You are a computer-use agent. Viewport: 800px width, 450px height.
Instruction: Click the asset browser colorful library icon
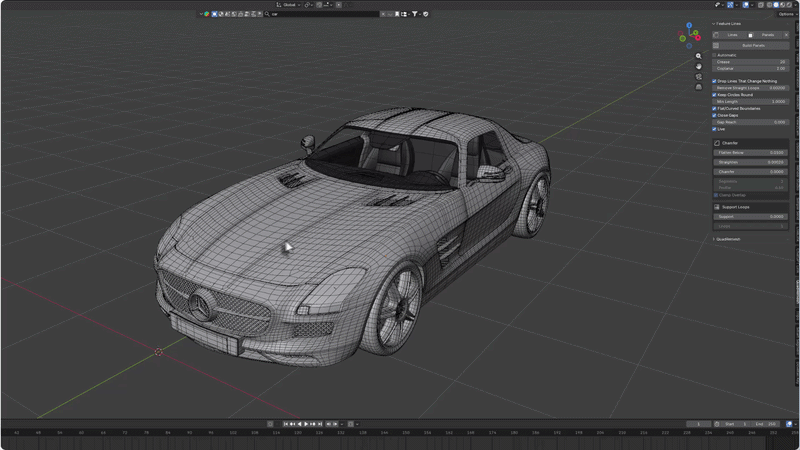[207, 14]
